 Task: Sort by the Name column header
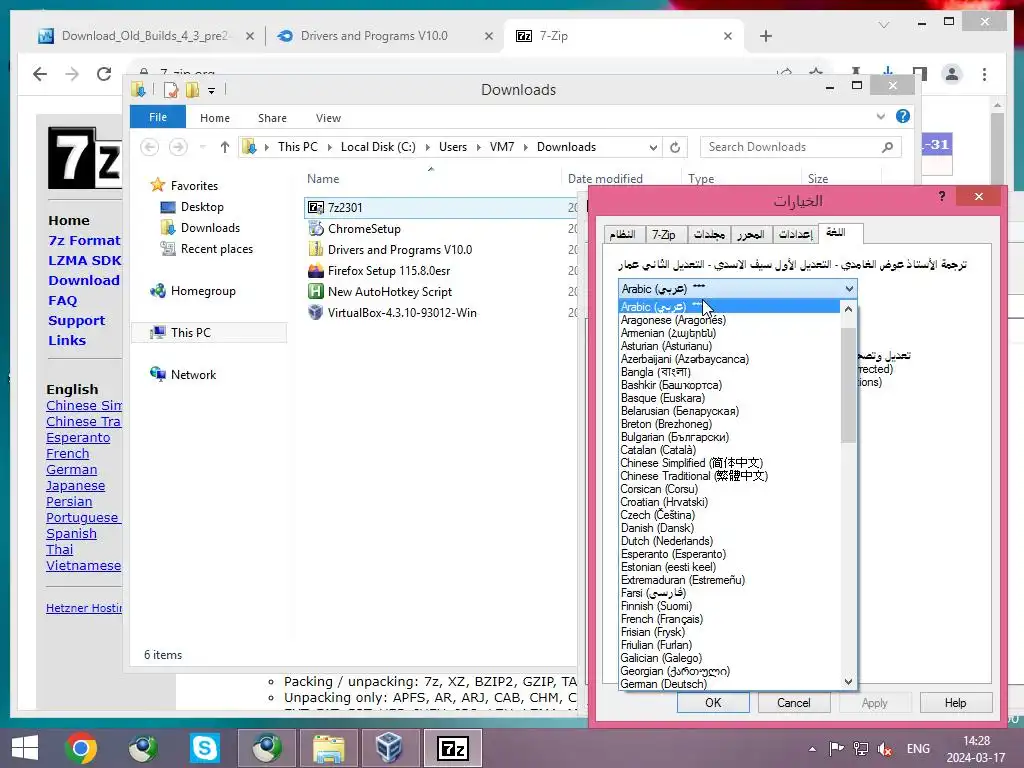click(323, 179)
